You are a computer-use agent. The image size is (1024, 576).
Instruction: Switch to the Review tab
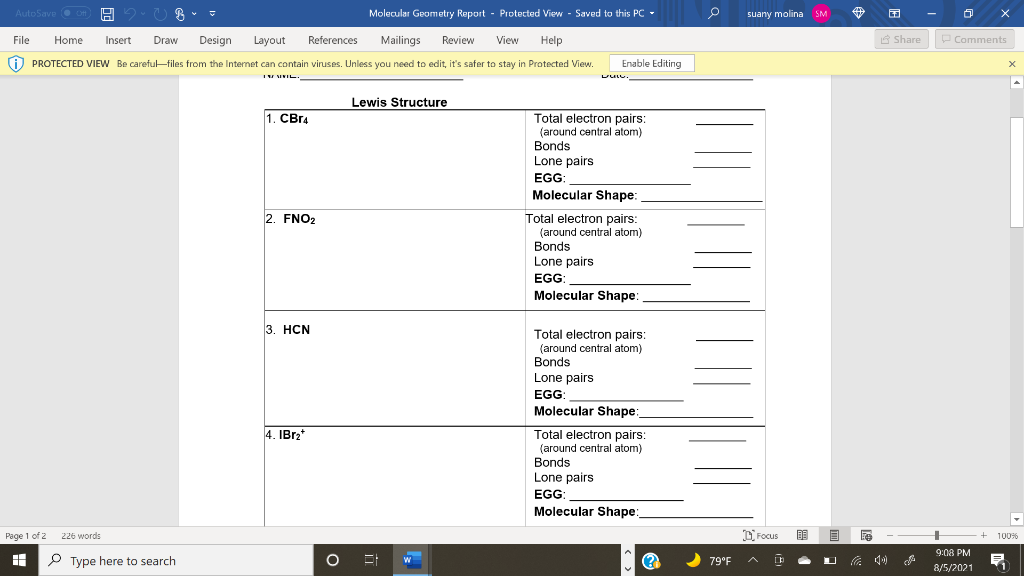[458, 40]
